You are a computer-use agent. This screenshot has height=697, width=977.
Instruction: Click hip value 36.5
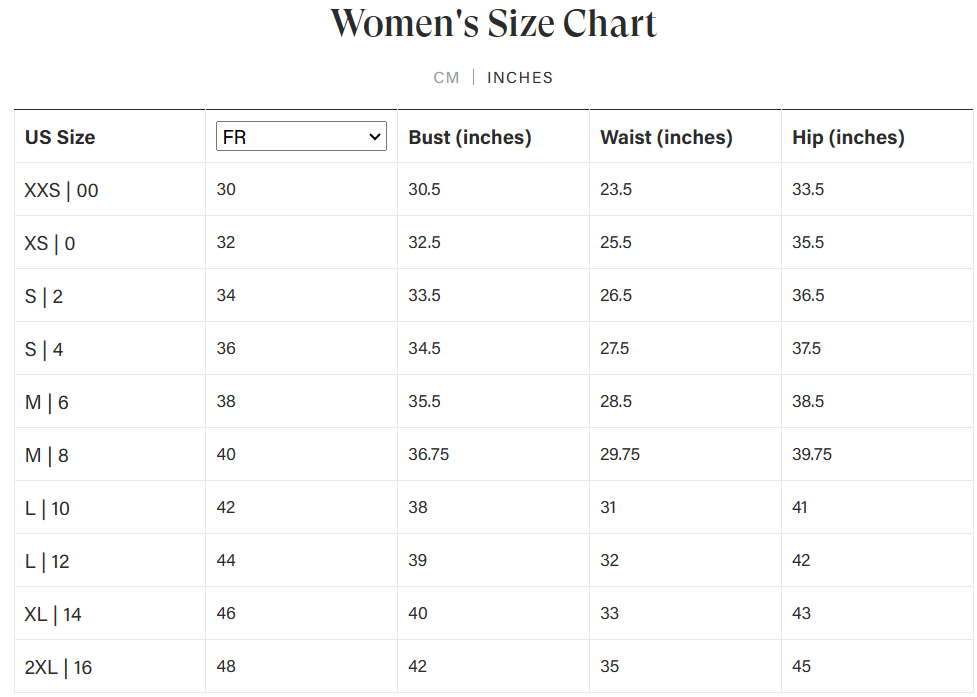pos(808,295)
